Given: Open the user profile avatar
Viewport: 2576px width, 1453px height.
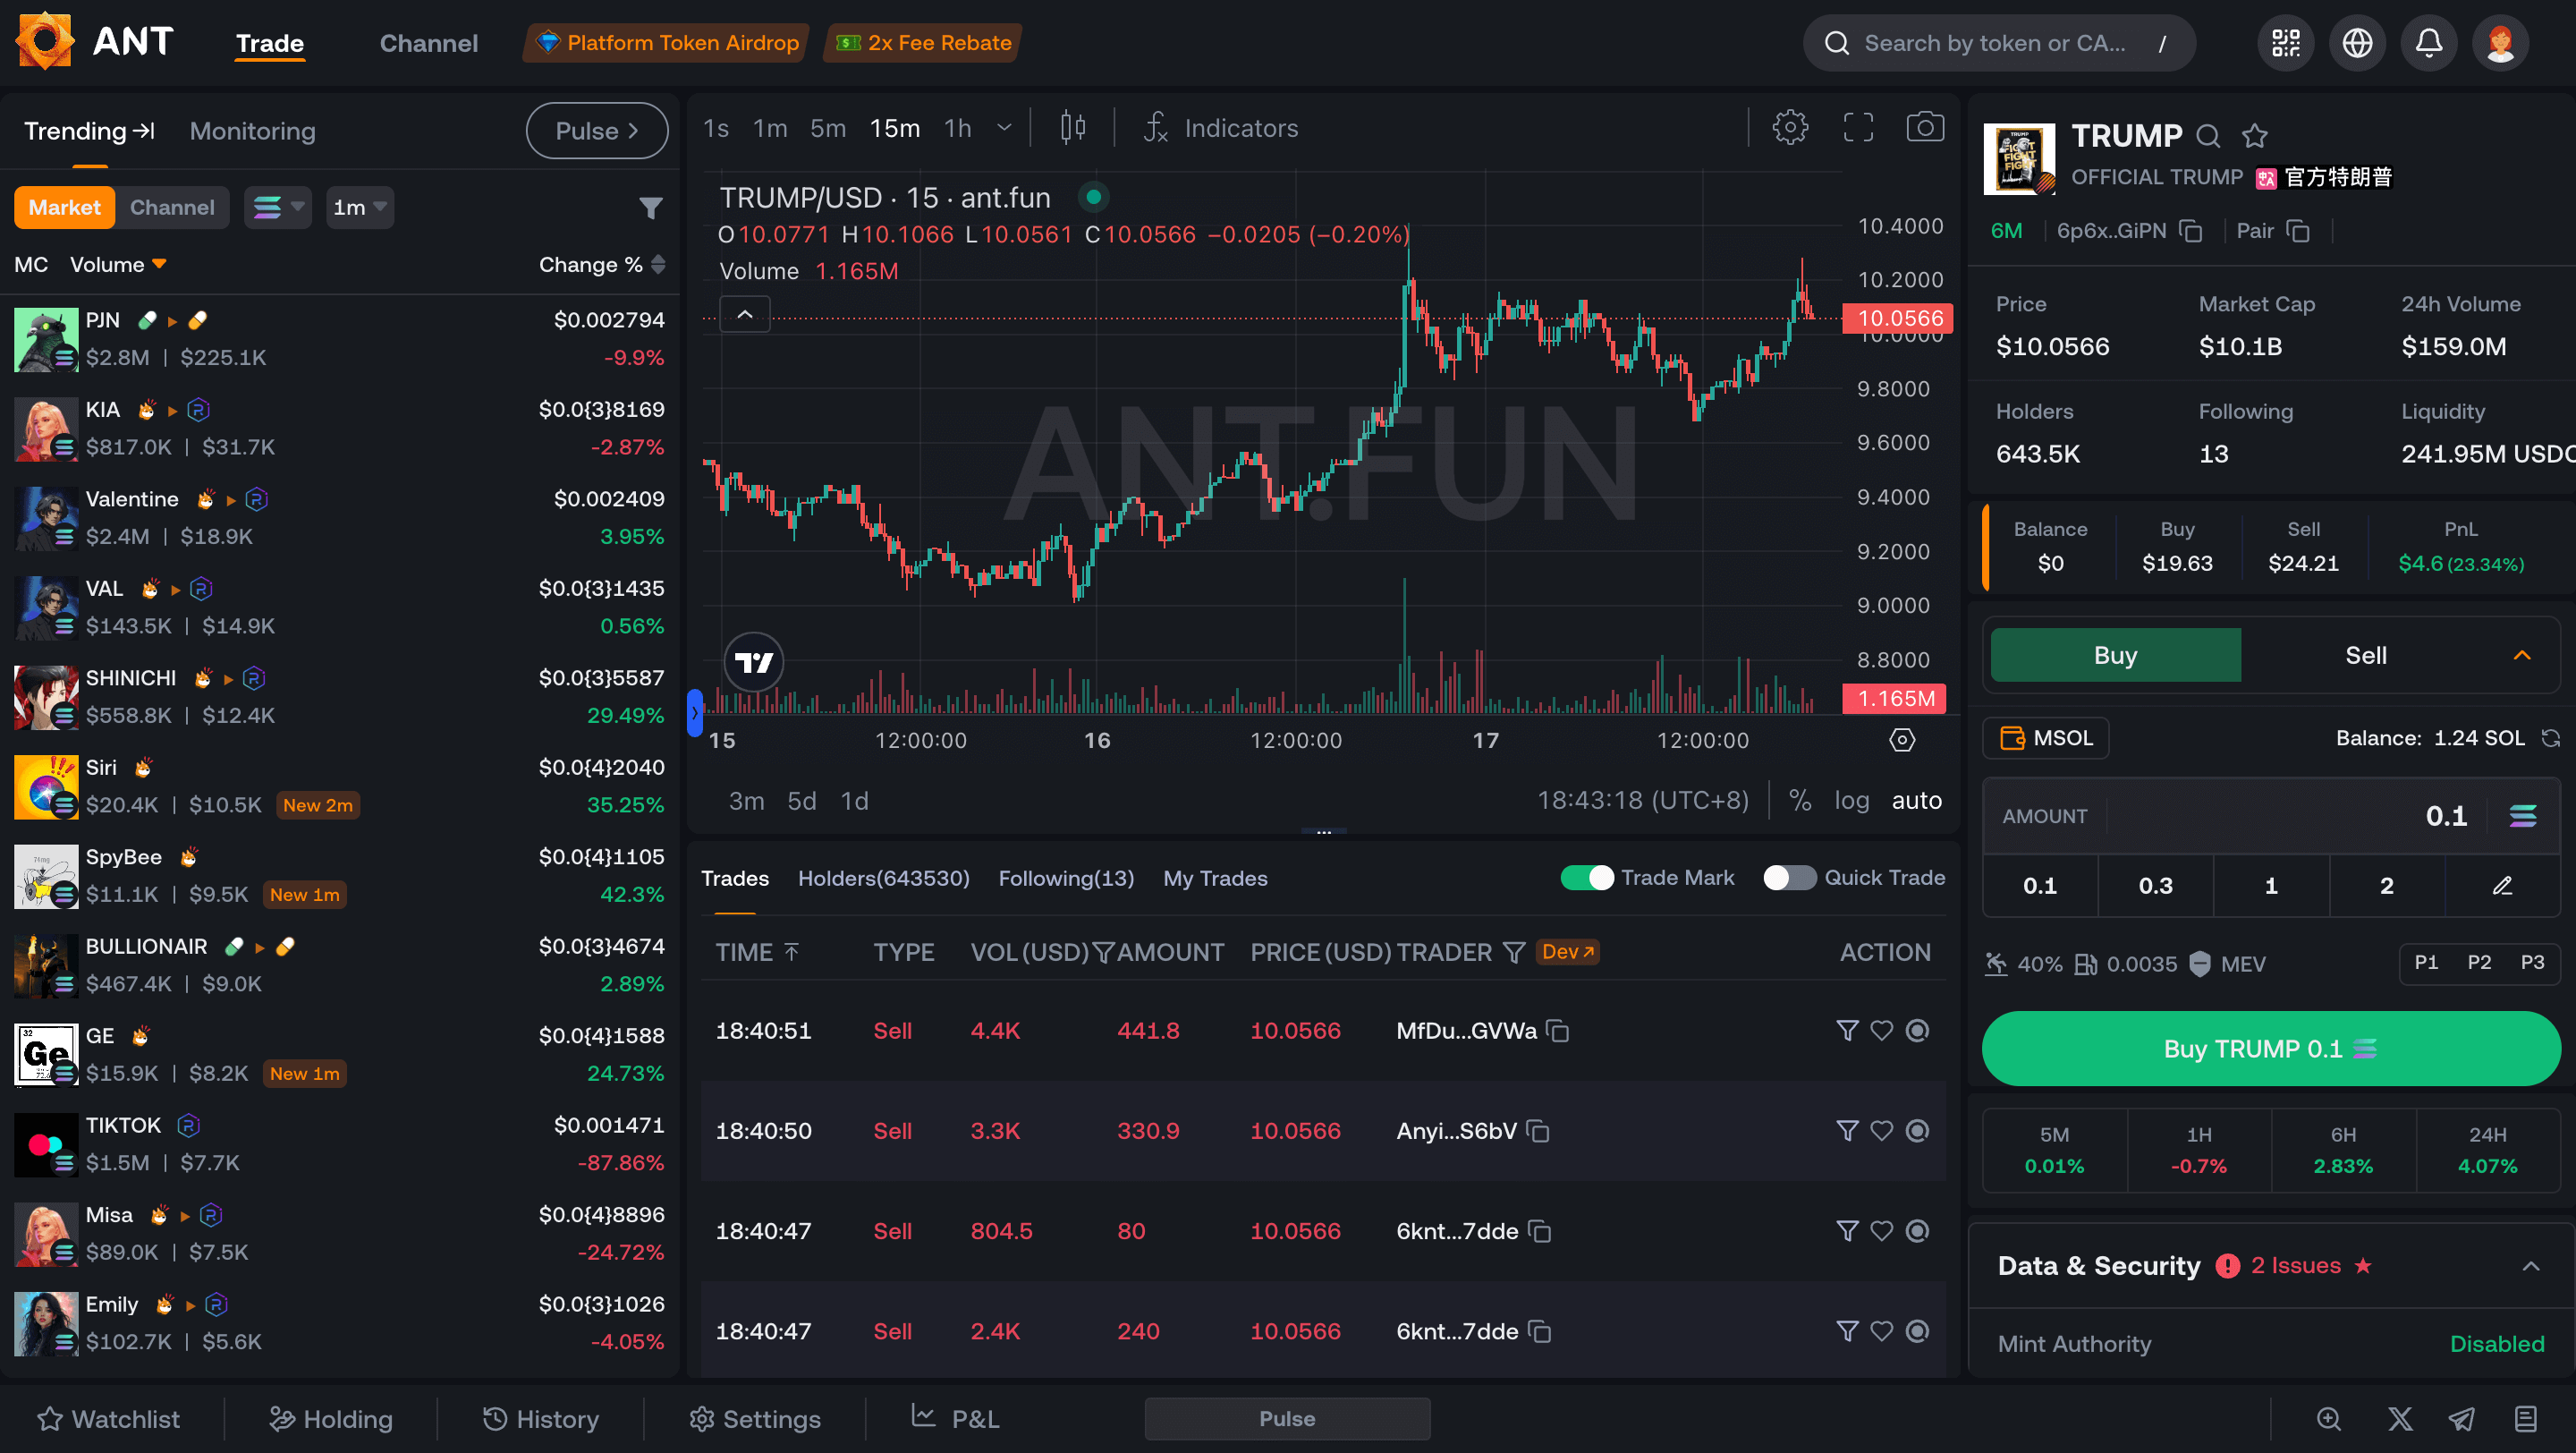Looking at the screenshot, I should click(x=2500, y=43).
